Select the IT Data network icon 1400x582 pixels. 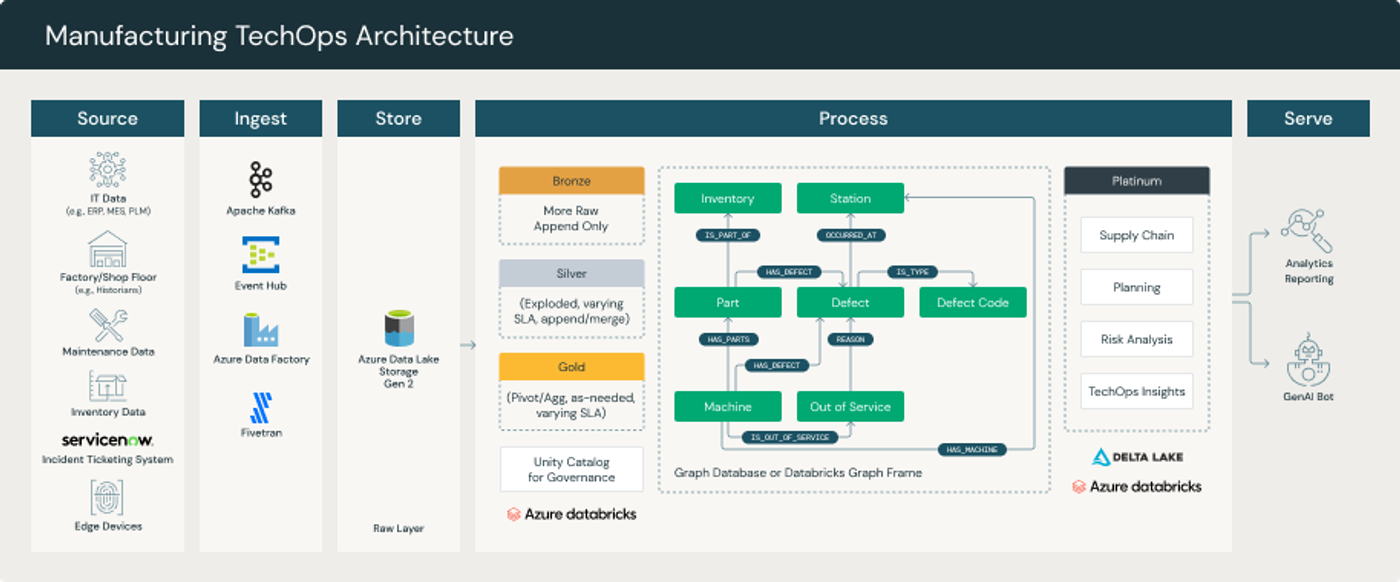click(108, 171)
